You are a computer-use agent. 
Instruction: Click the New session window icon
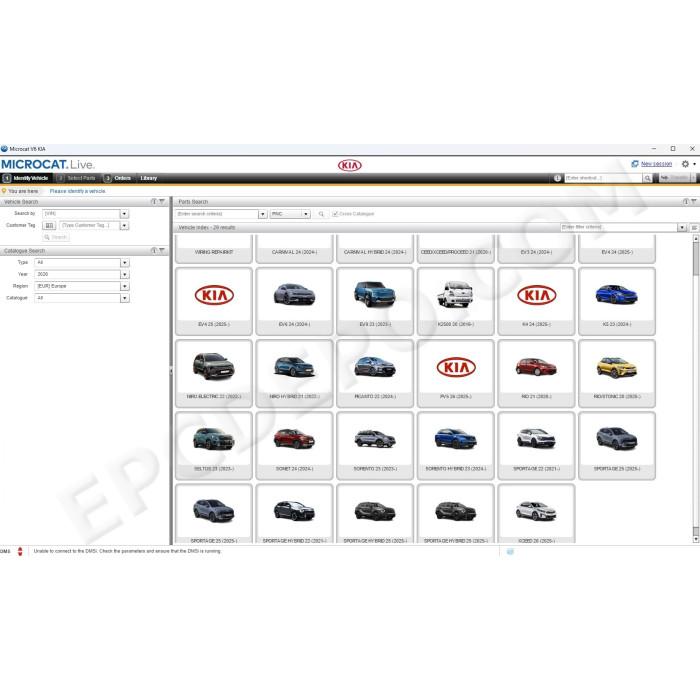pyautogui.click(x=634, y=164)
